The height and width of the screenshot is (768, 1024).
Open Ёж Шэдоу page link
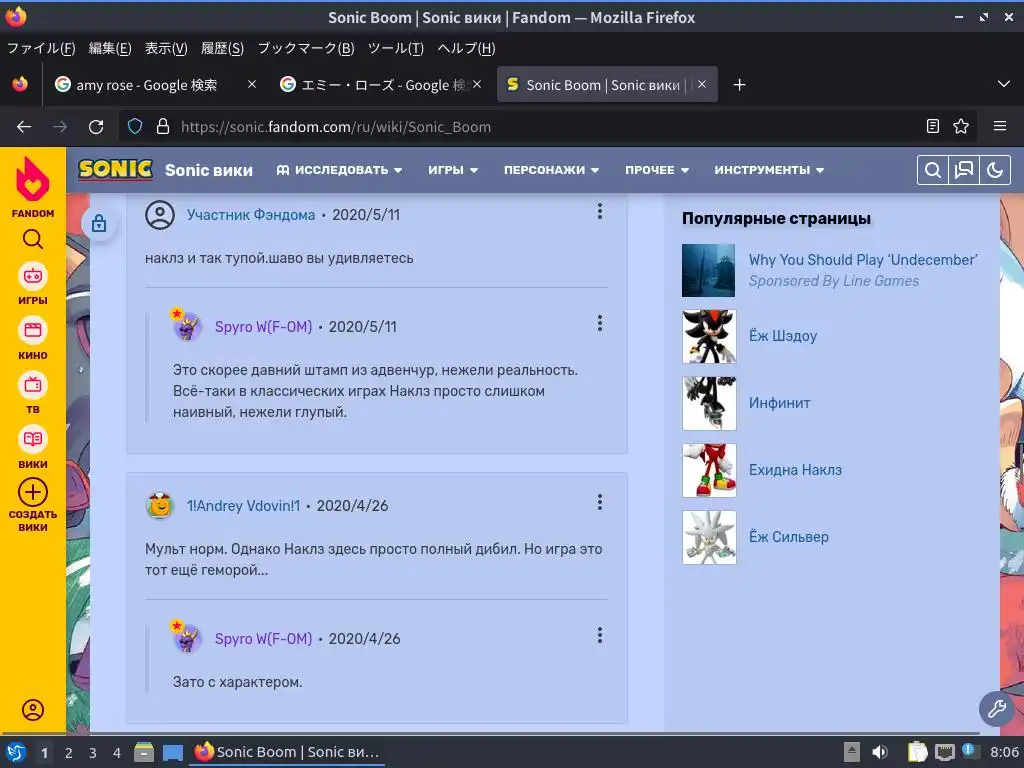(782, 336)
